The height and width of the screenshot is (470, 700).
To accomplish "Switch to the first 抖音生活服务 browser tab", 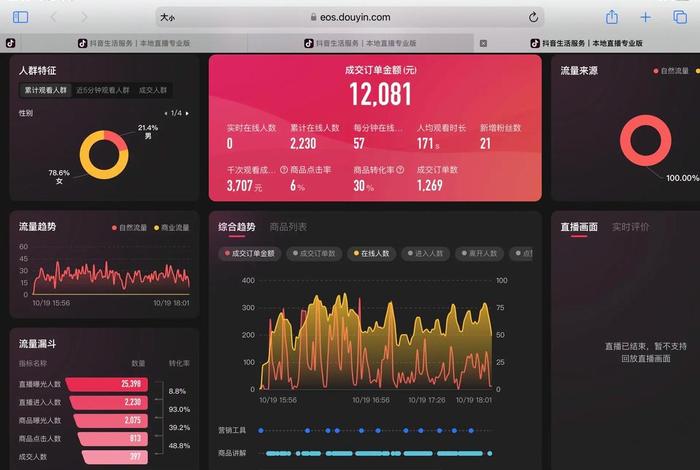I will (134, 43).
